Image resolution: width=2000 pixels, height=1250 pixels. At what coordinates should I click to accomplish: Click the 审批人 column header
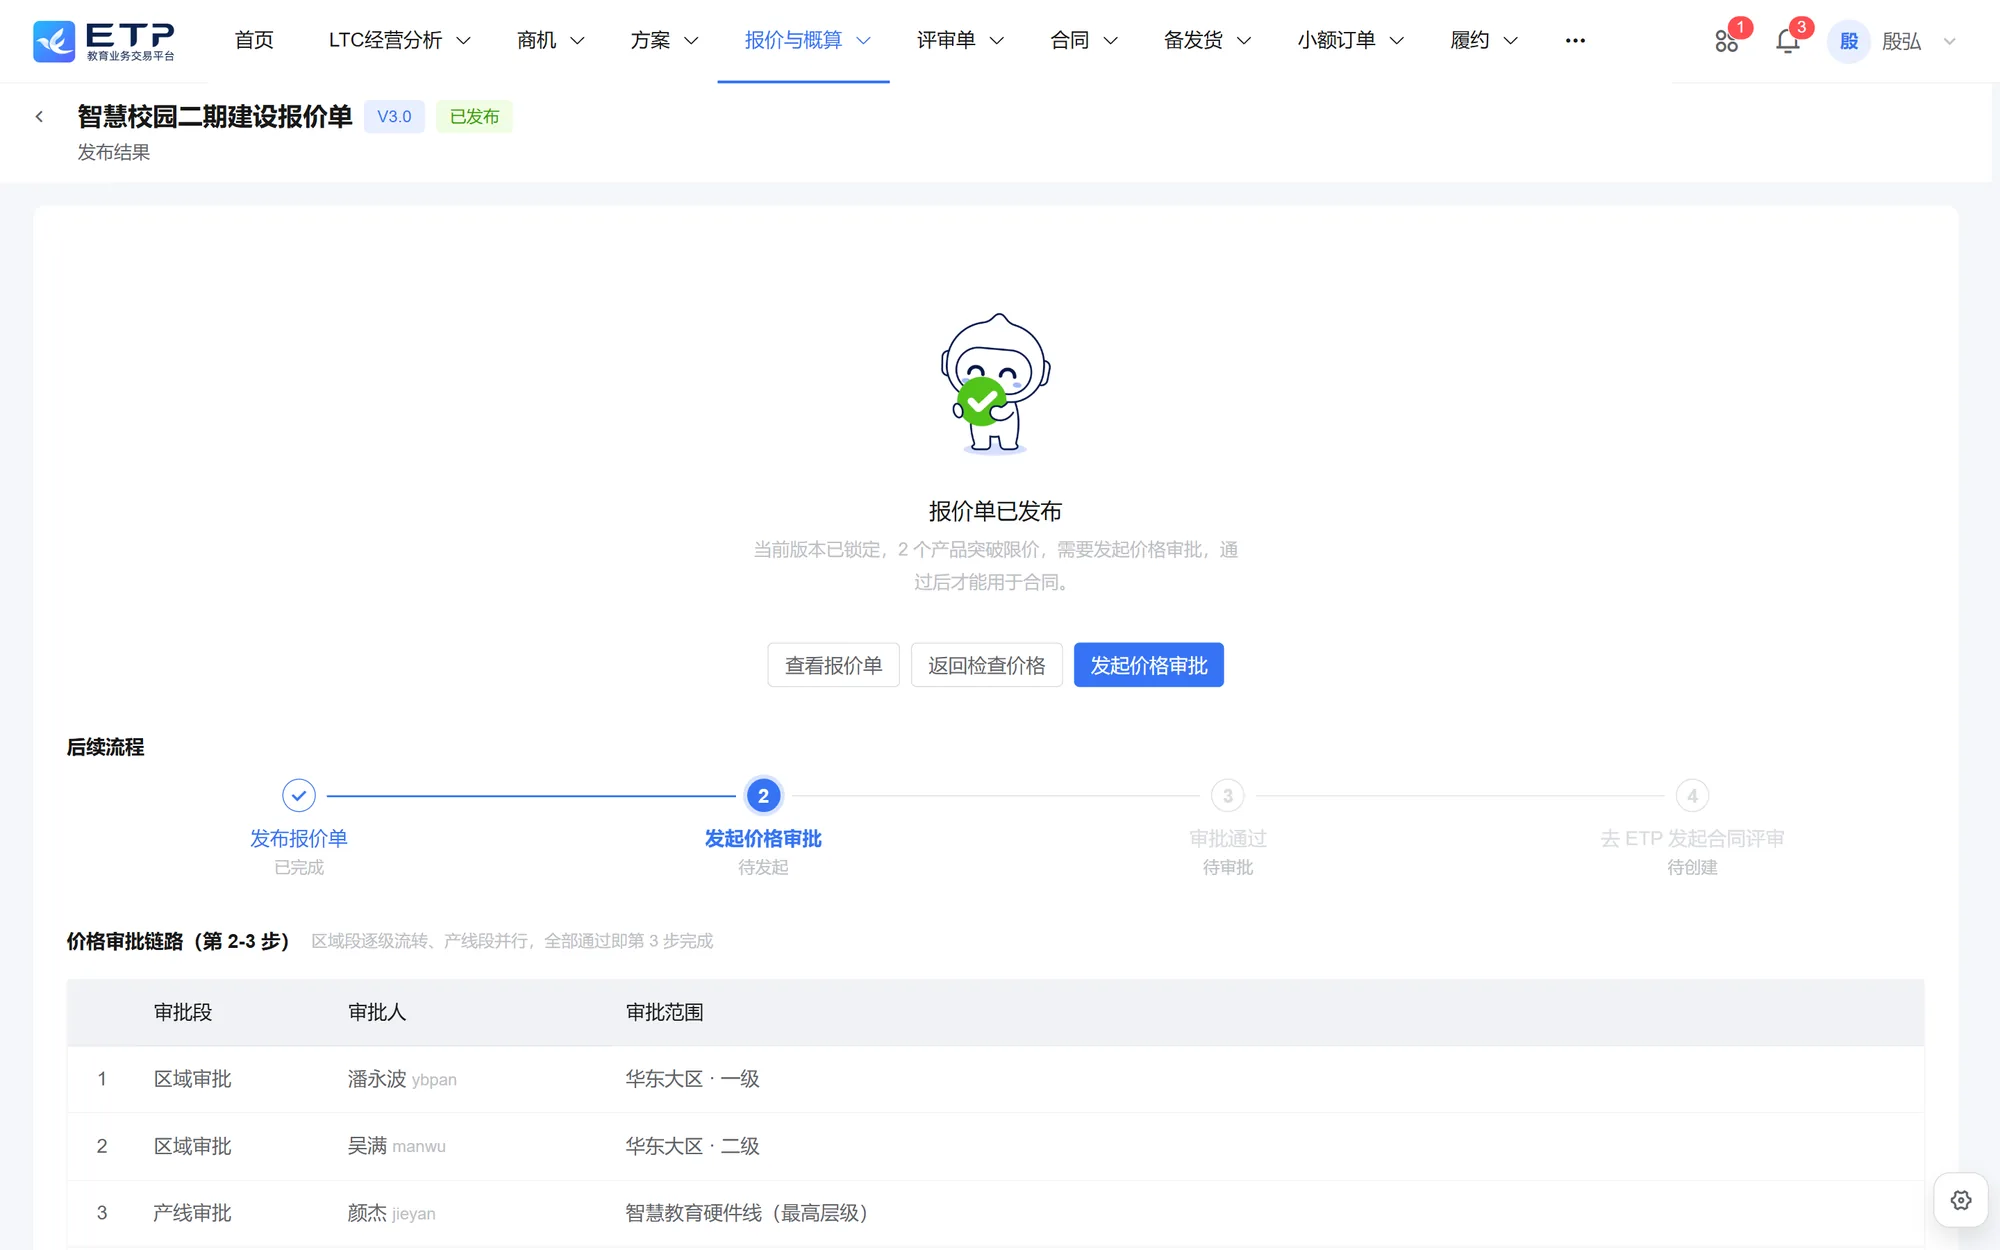pos(377,1012)
